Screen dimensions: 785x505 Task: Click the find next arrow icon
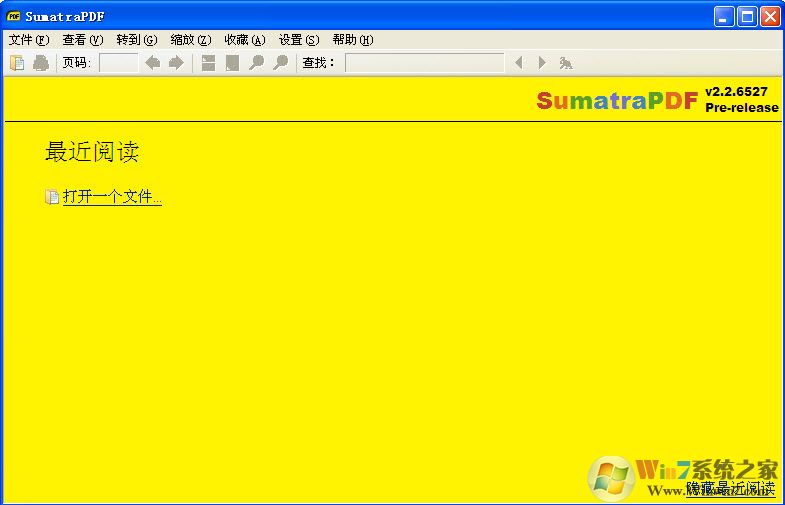(542, 63)
